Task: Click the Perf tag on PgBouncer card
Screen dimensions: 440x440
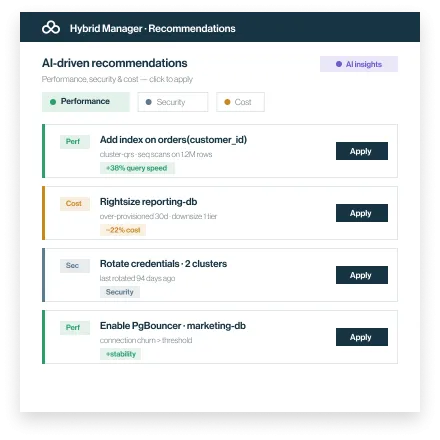Action: point(75,328)
